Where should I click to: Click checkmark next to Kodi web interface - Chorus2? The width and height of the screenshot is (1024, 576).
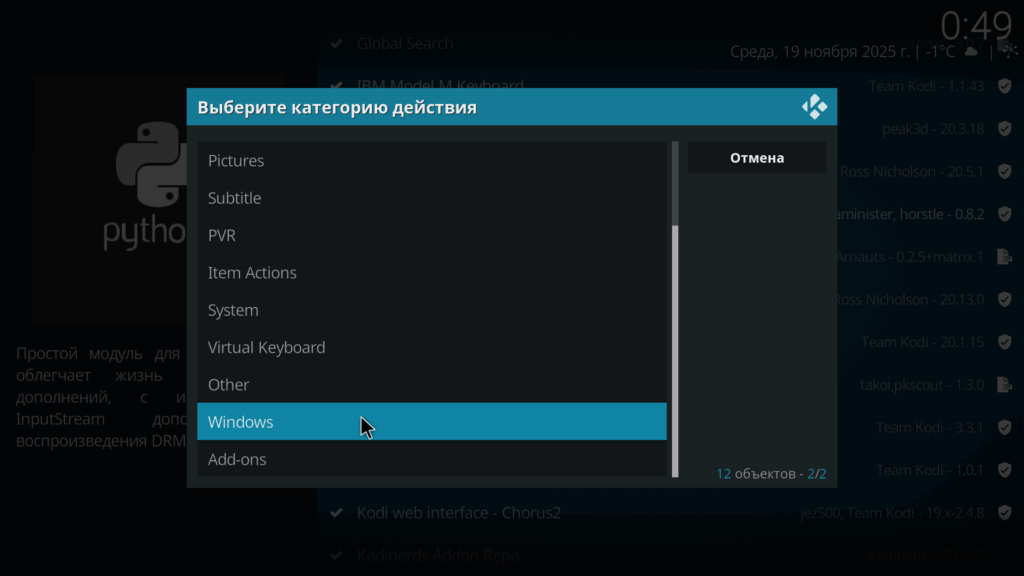tap(337, 513)
